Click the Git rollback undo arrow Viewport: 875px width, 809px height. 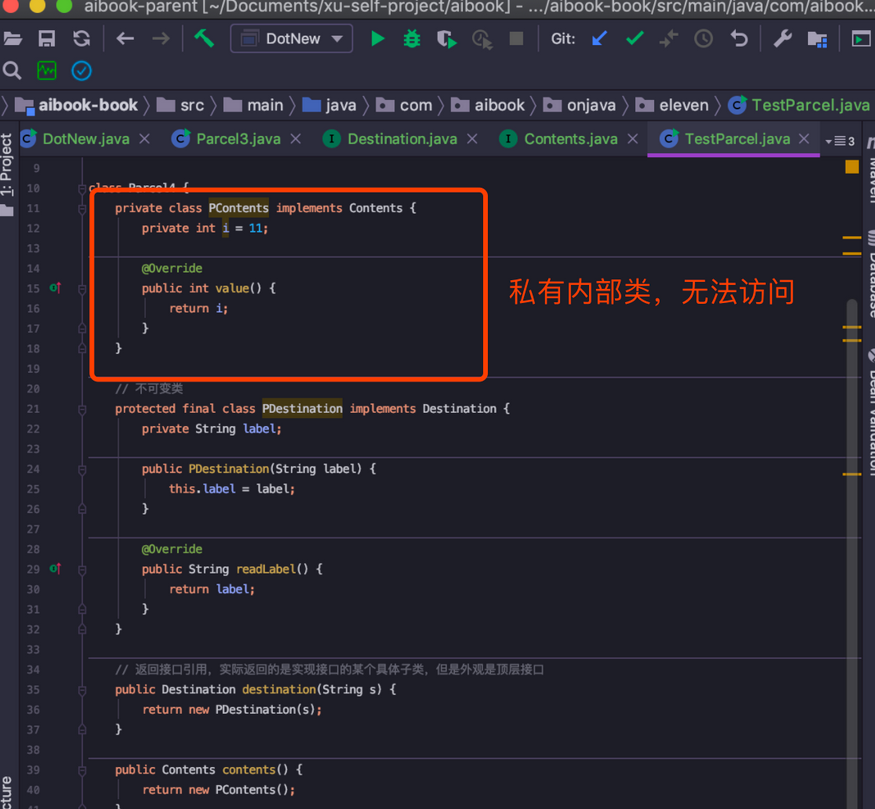click(x=739, y=39)
